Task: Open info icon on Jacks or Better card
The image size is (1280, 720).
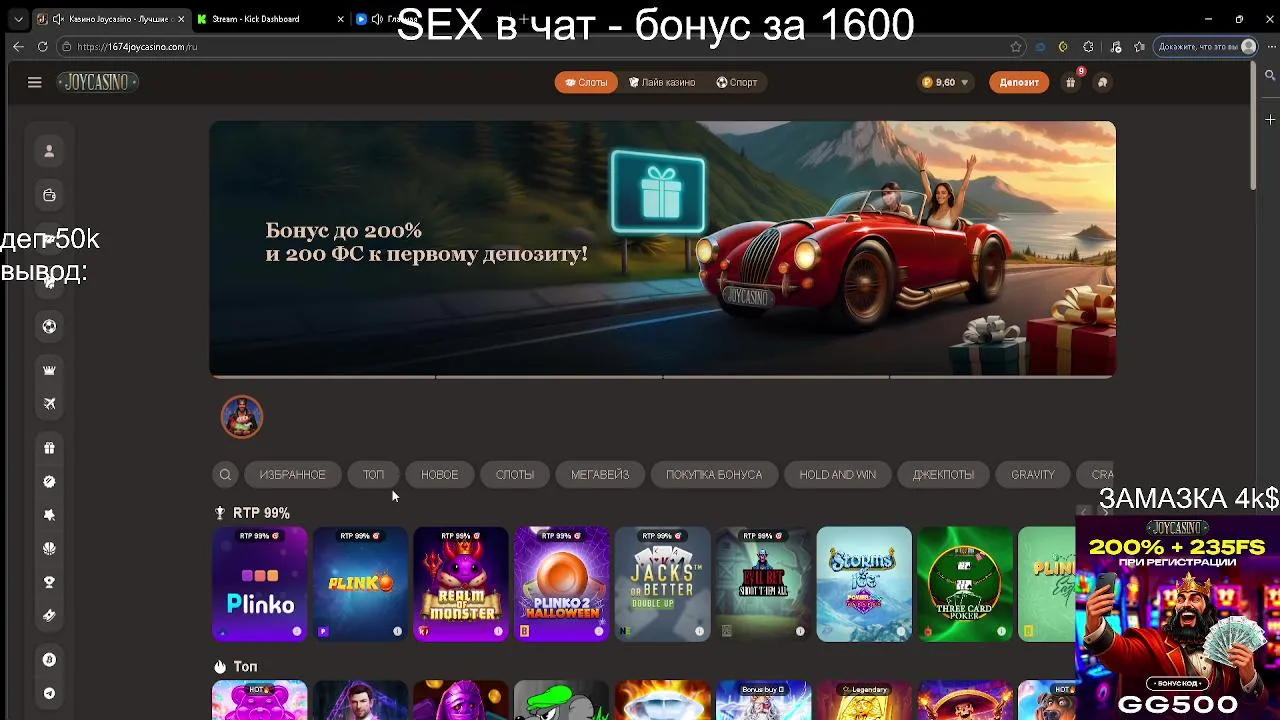Action: pyautogui.click(x=699, y=631)
